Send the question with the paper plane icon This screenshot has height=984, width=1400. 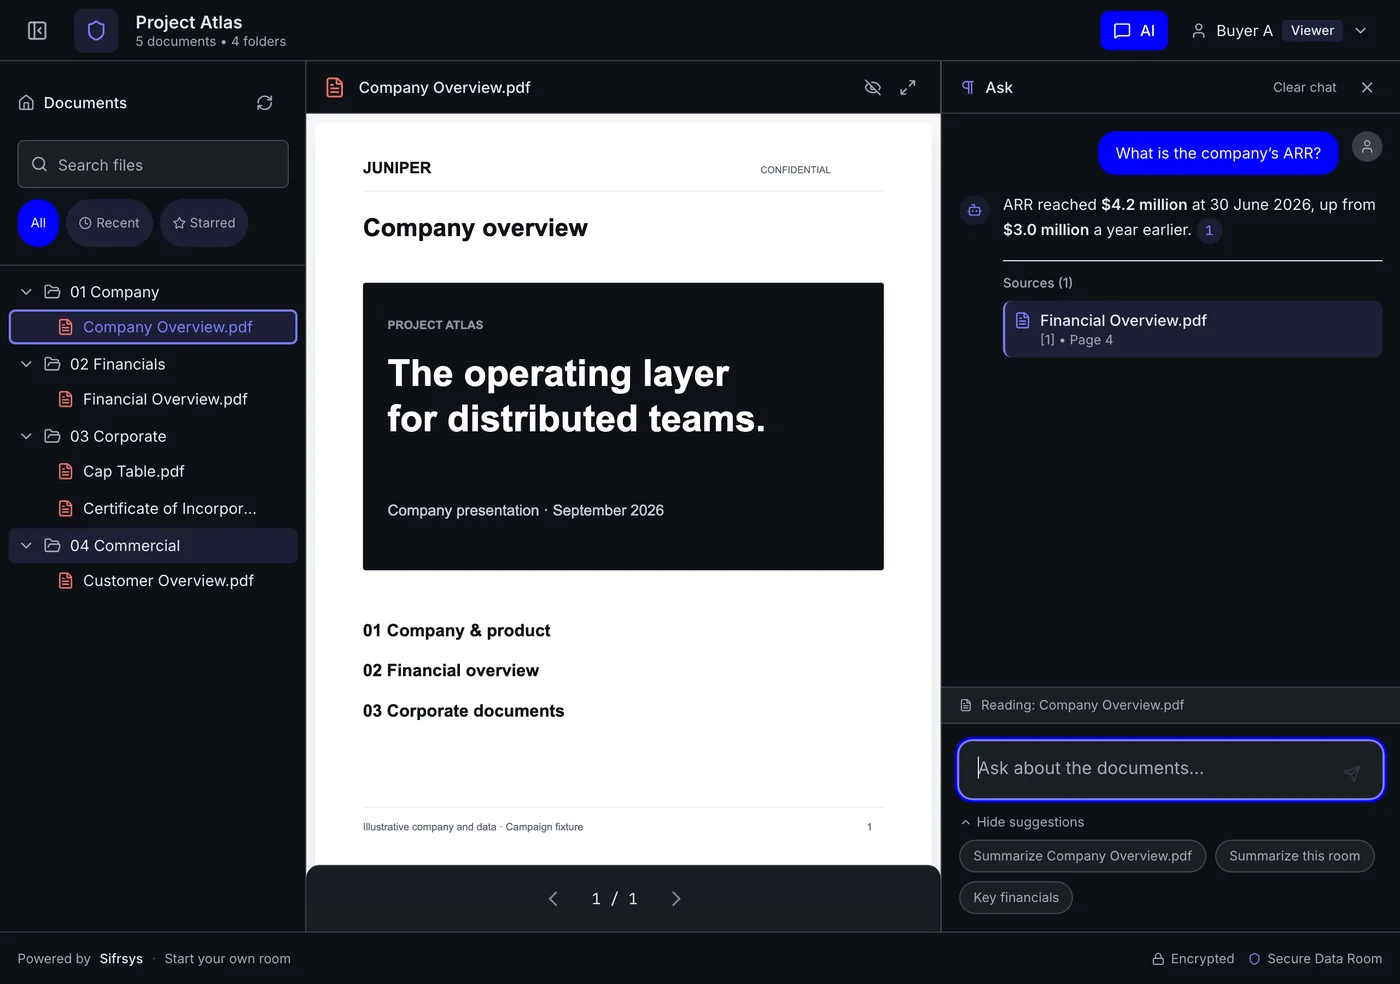(1352, 773)
